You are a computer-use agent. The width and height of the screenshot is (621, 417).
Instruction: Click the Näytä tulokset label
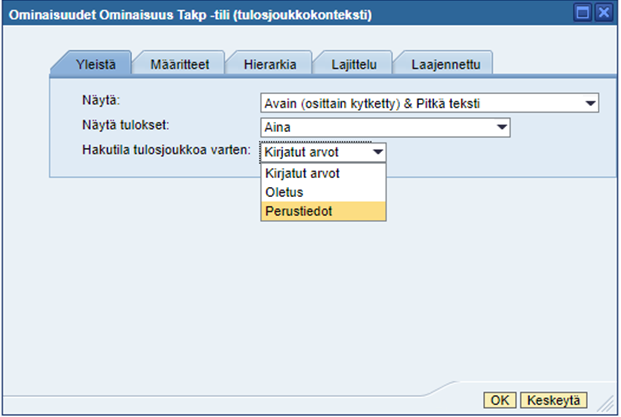click(126, 126)
